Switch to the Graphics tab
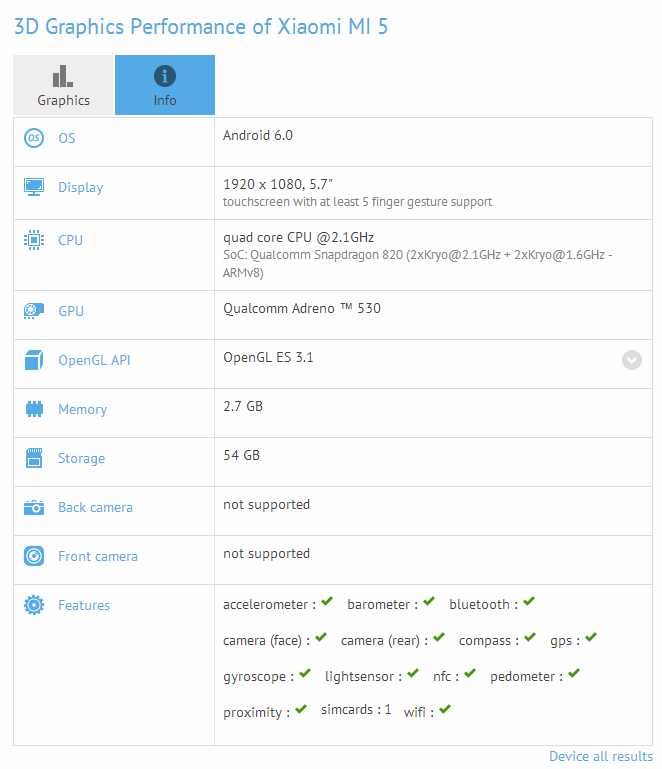 click(63, 86)
